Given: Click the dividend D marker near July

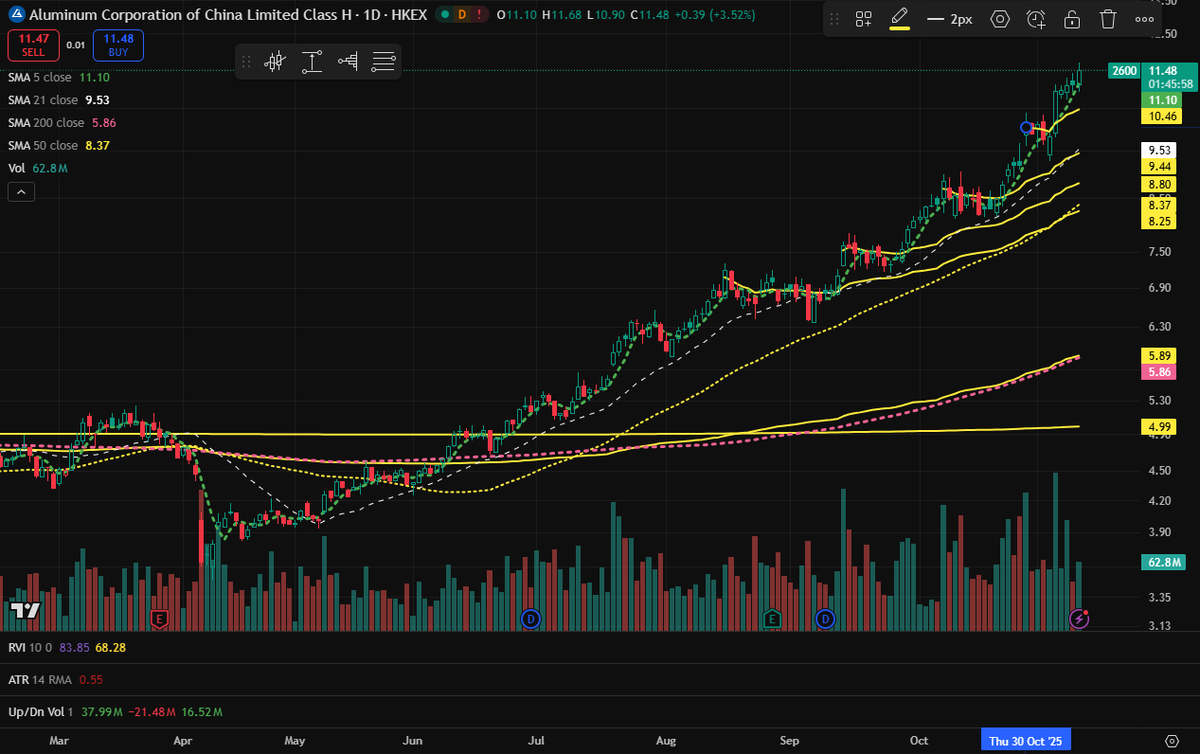Looking at the screenshot, I should pos(531,618).
